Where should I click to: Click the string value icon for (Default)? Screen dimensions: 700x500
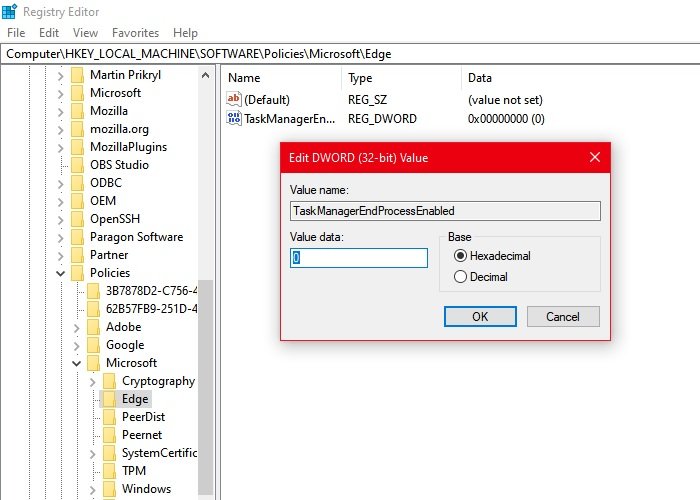click(234, 99)
